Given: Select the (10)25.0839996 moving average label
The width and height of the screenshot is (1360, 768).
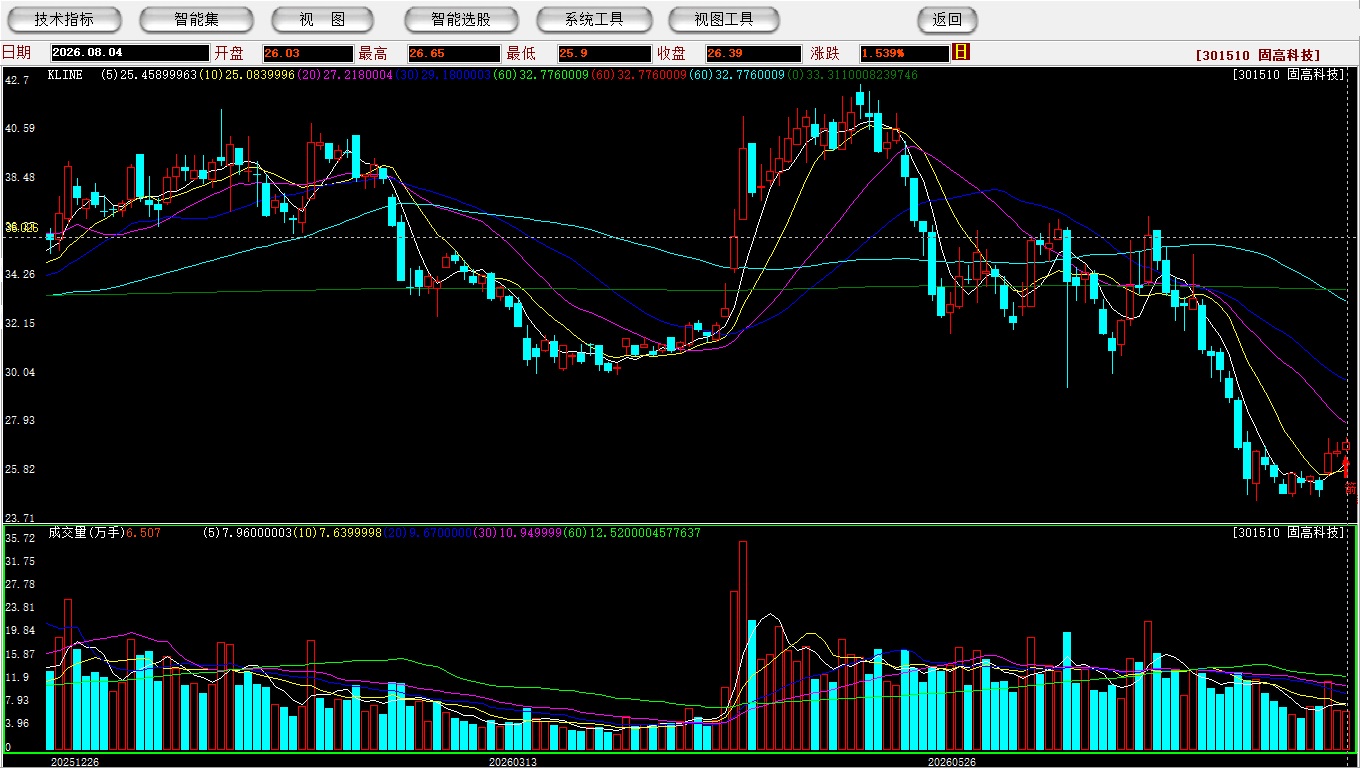Looking at the screenshot, I should 247,75.
